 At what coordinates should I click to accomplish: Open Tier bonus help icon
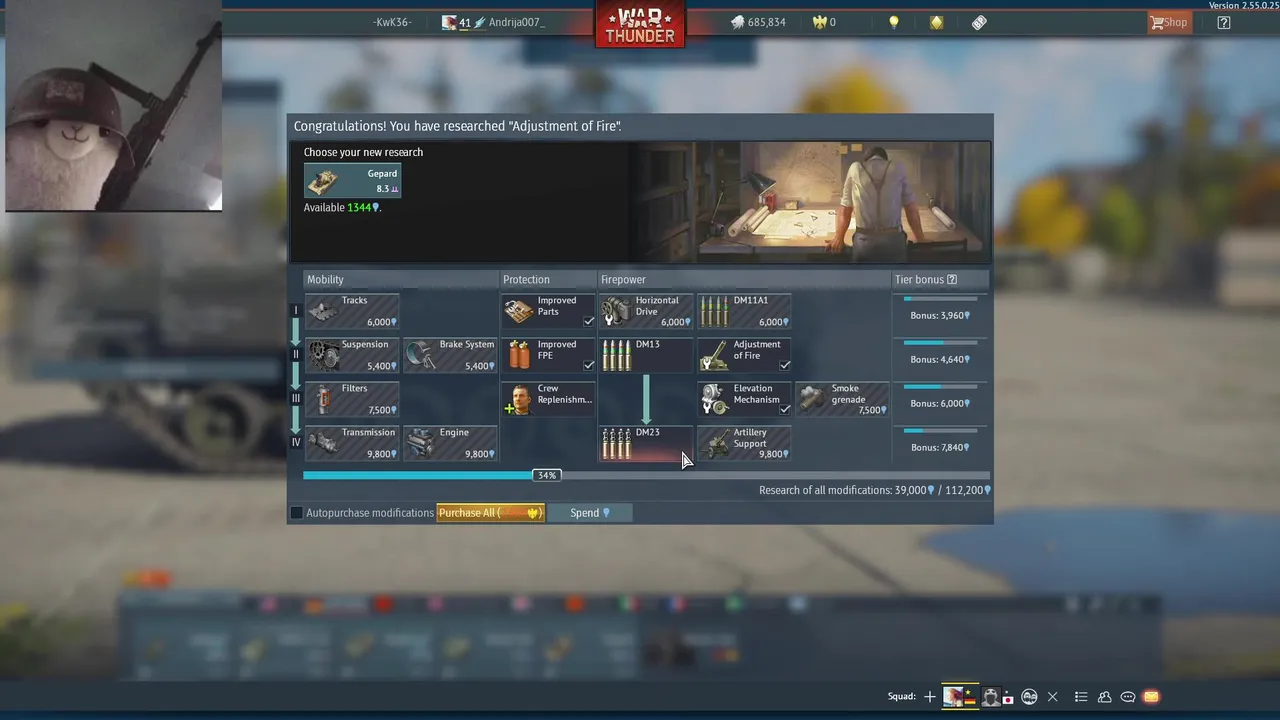(x=952, y=280)
